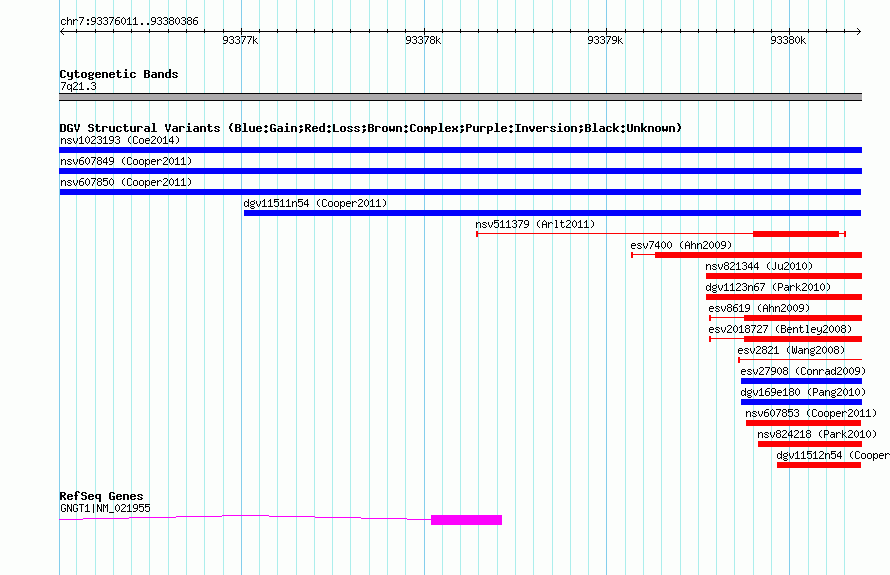
Task: Select the nsv607853 (Cooper2011) red bar
Action: pos(803,423)
